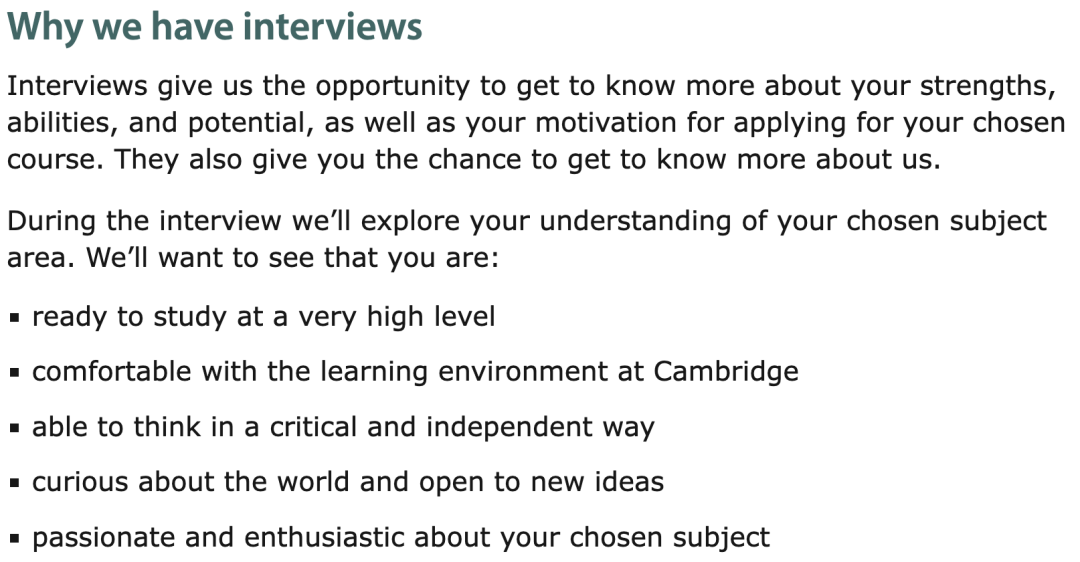
Task: Click the bullet before 'ready to study'
Action: (x=15, y=318)
